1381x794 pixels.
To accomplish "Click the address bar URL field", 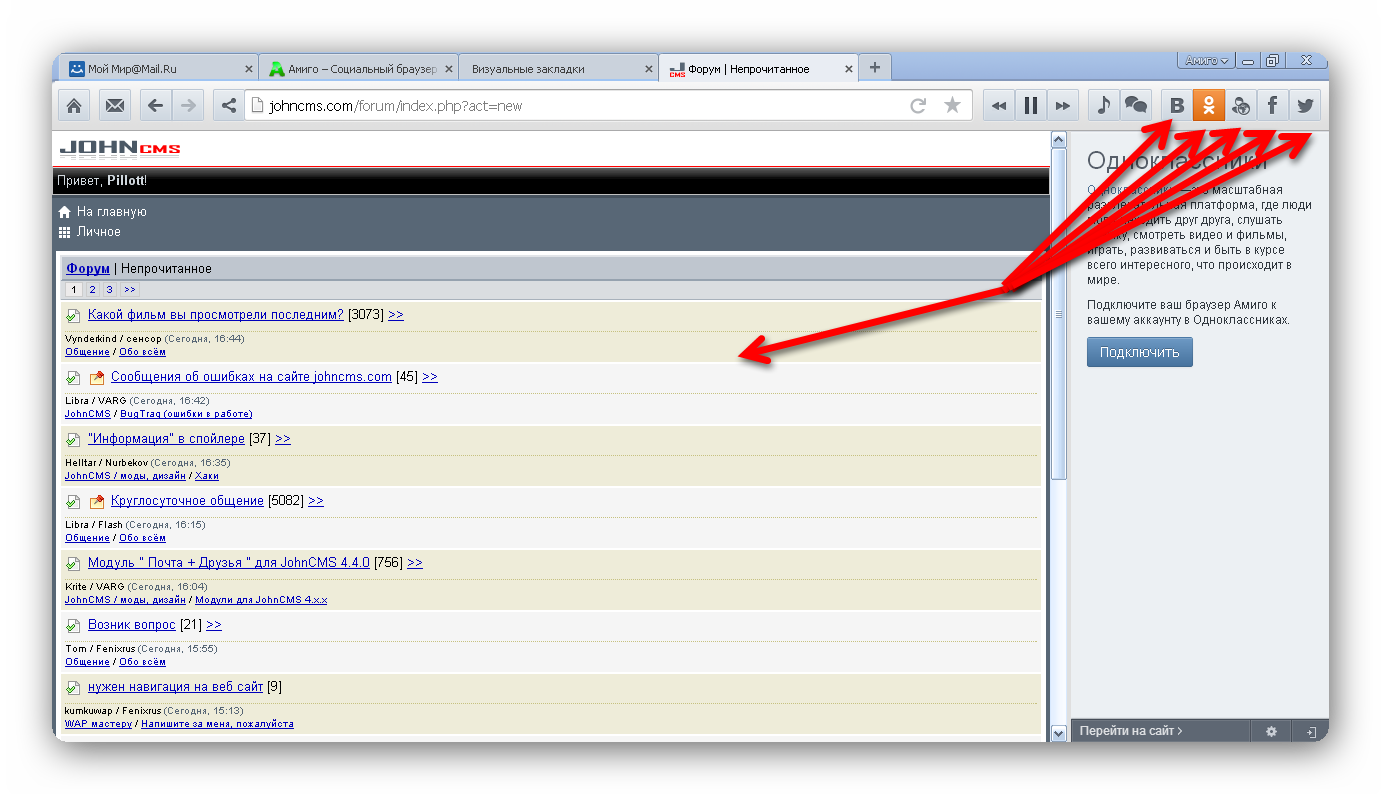I will [580, 106].
